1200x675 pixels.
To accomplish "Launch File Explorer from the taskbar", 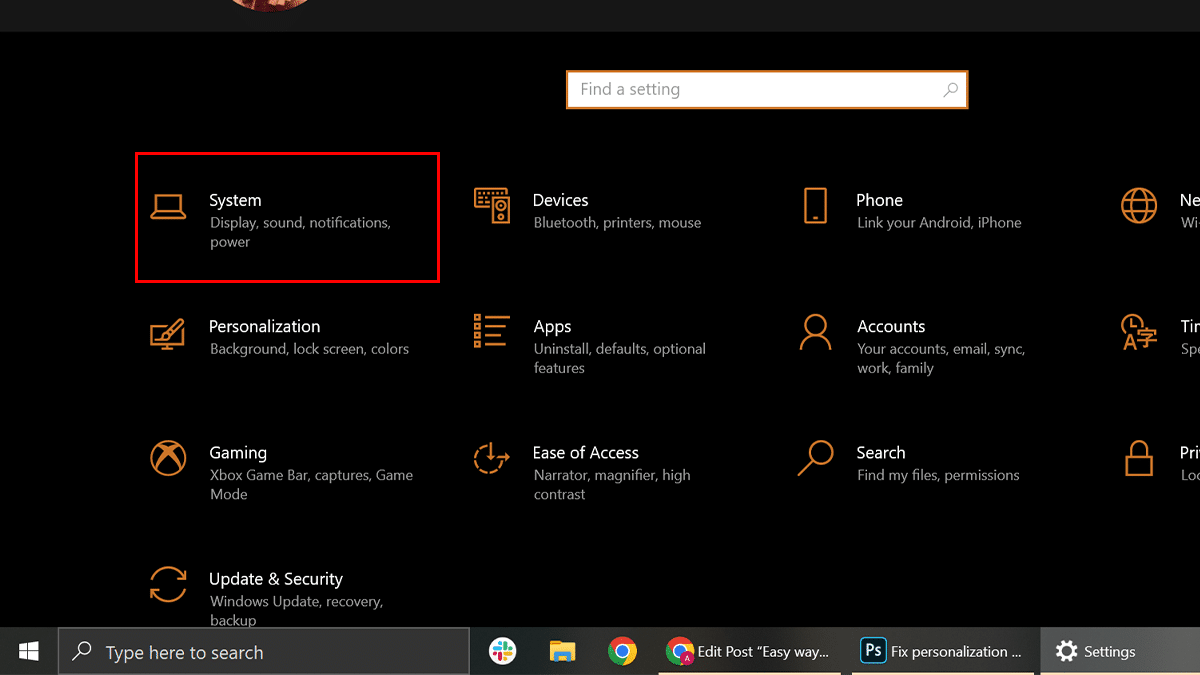I will [562, 652].
